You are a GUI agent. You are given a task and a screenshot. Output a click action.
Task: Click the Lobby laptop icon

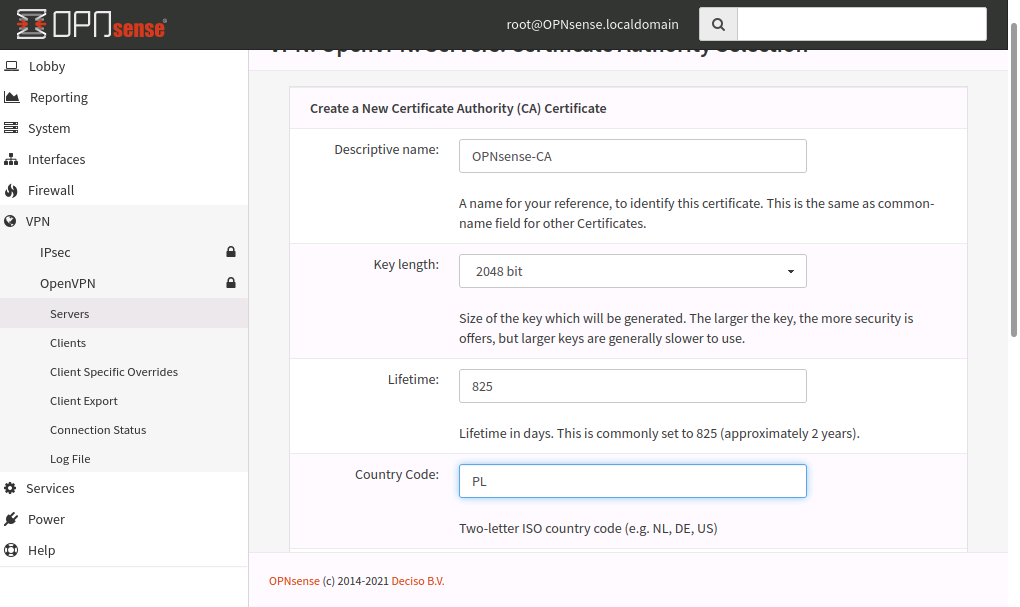(x=12, y=67)
